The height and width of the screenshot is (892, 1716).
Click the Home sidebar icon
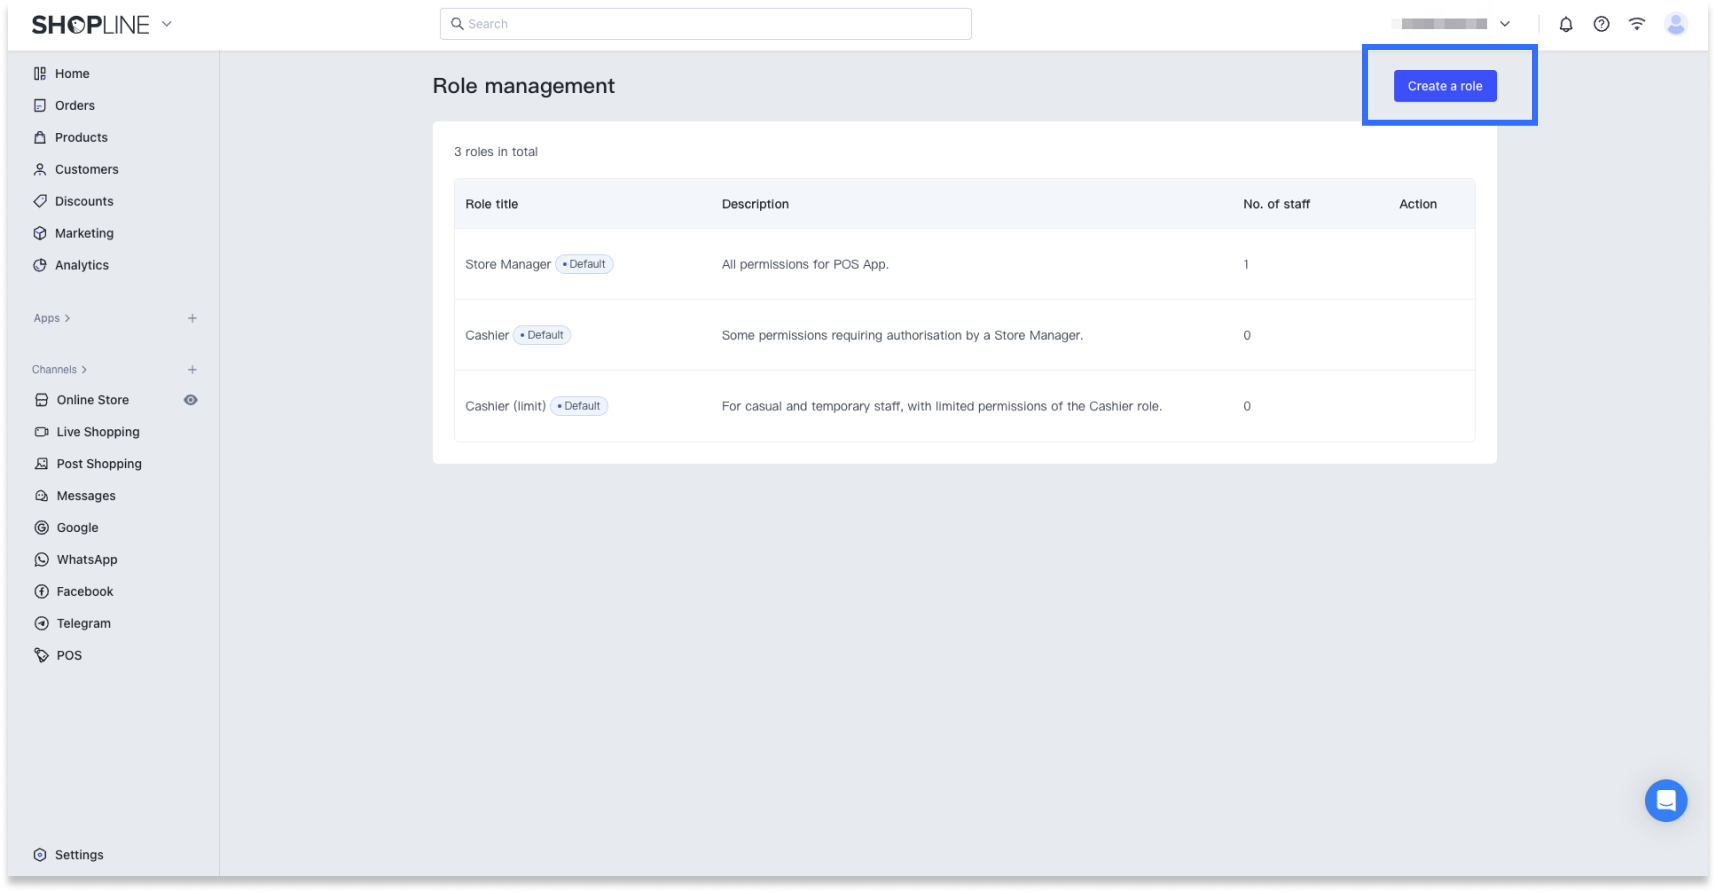click(x=40, y=74)
